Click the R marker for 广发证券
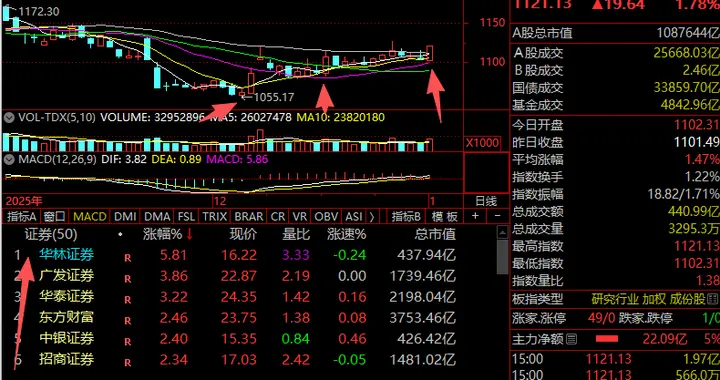This screenshot has height=380, width=720. [x=128, y=279]
